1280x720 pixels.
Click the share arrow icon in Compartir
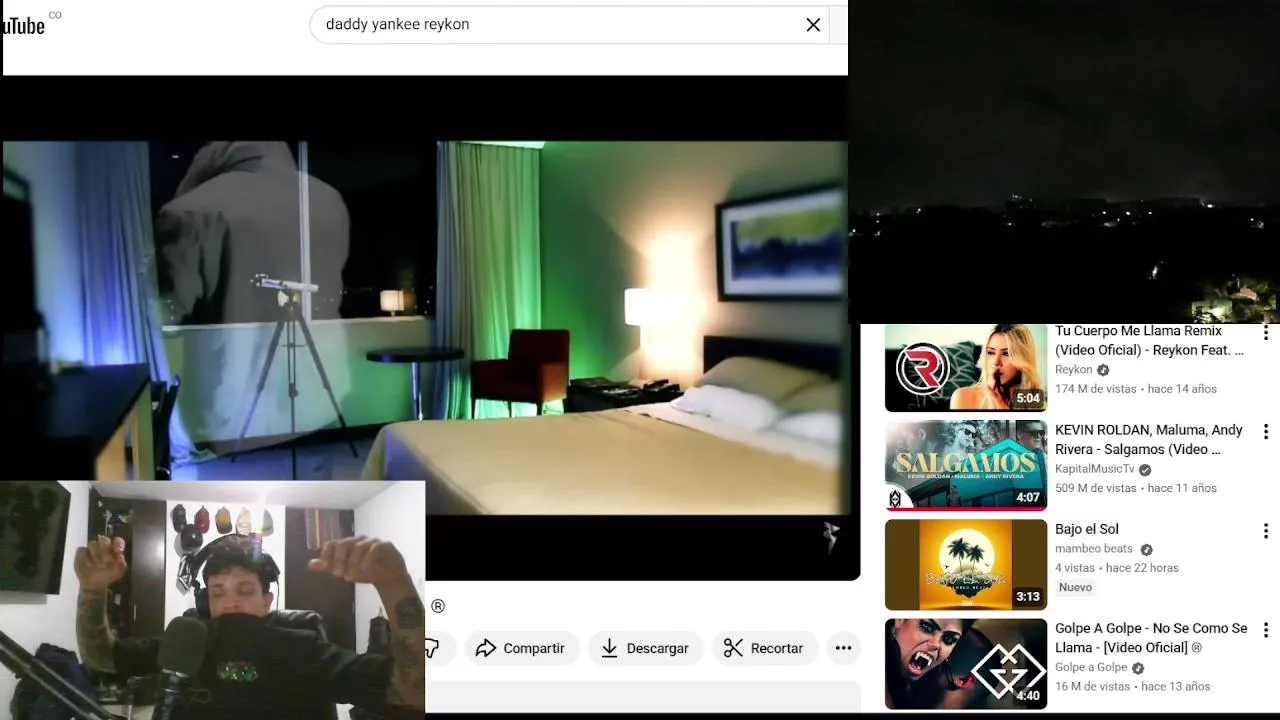pos(486,648)
